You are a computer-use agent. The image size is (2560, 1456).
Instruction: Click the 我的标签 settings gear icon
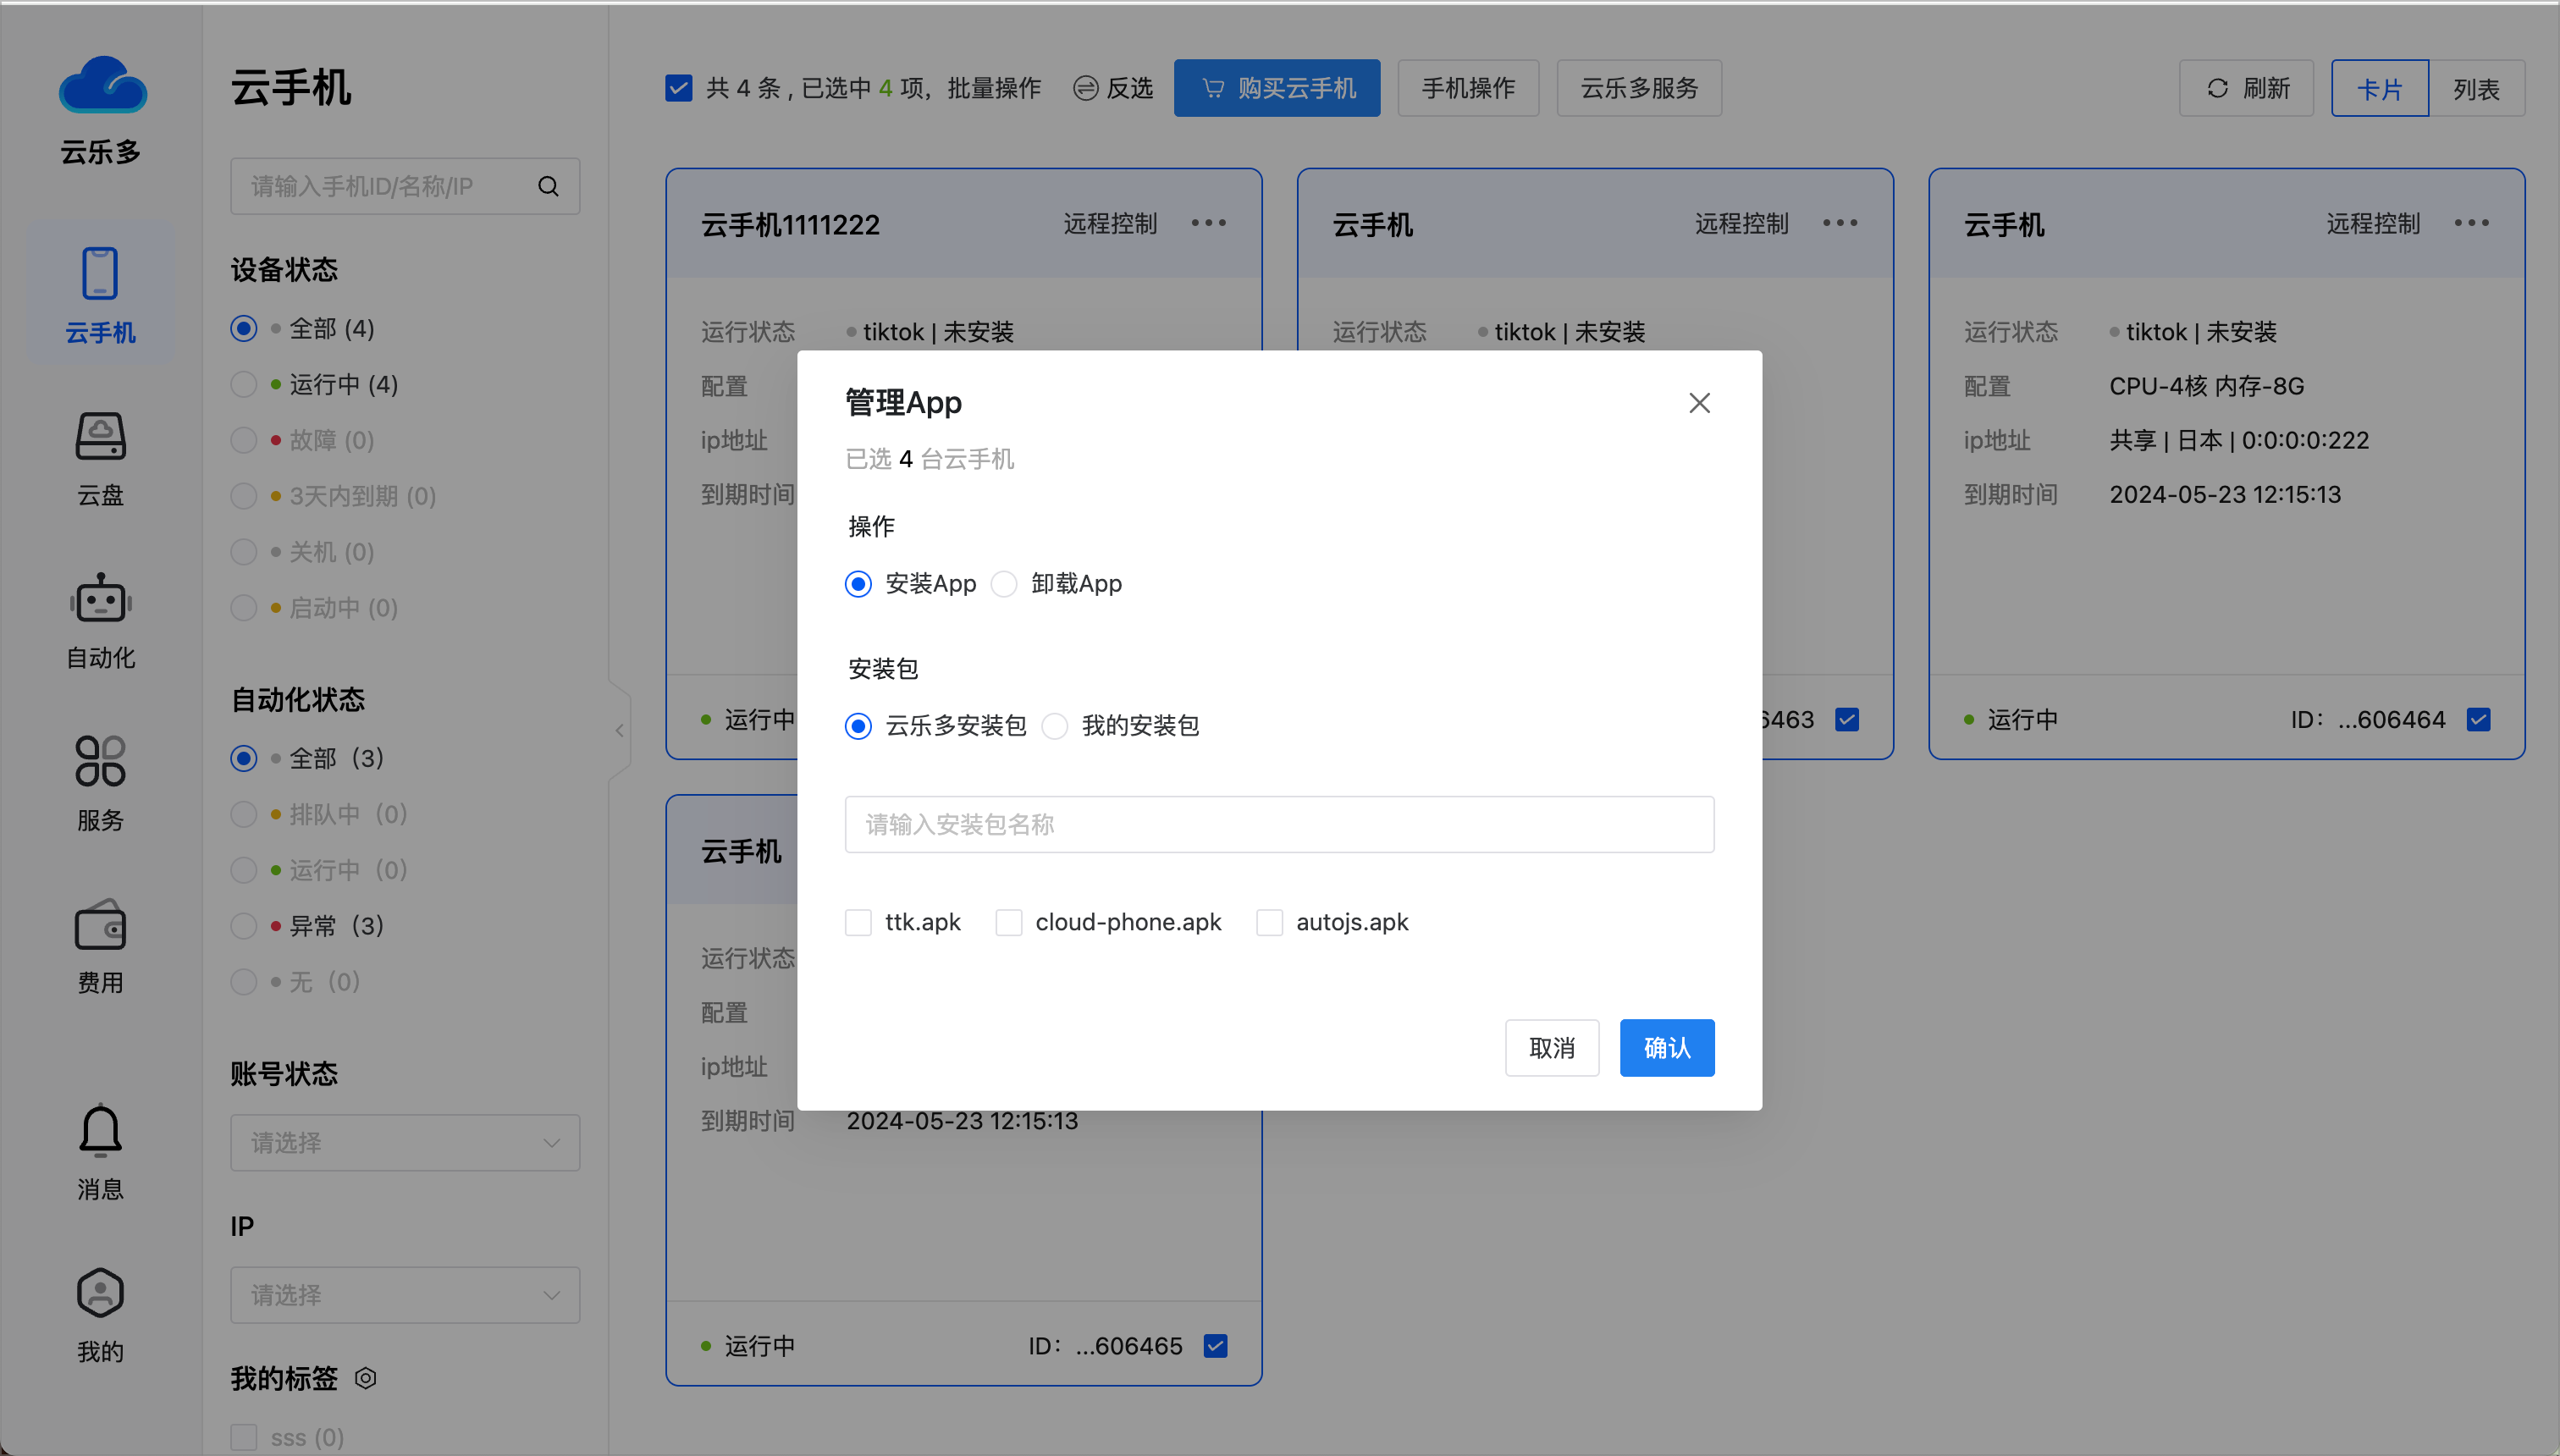pos(366,1379)
